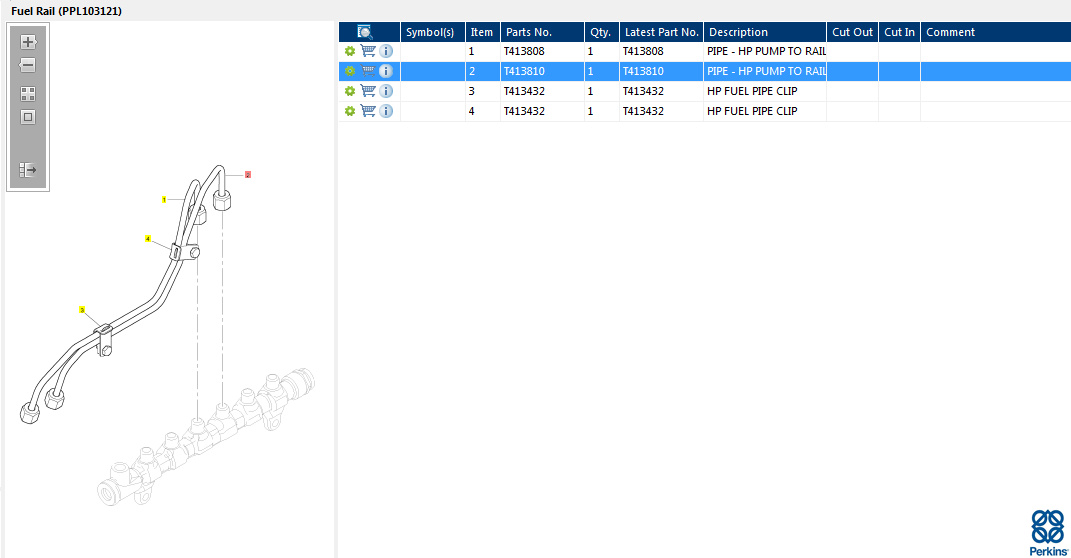Click the Comment column header
The image size is (1071, 558).
pos(995,32)
